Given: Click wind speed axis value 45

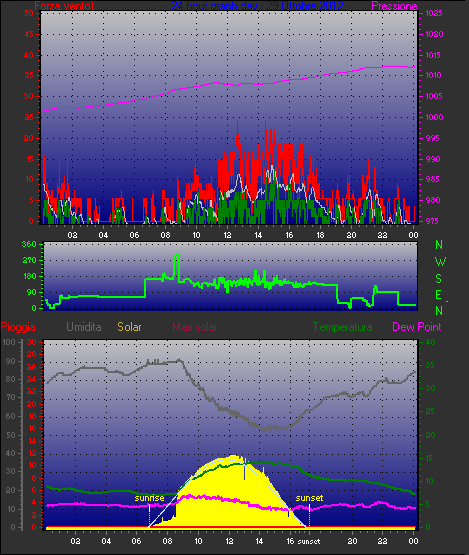Looking at the screenshot, I should pyautogui.click(x=29, y=34).
